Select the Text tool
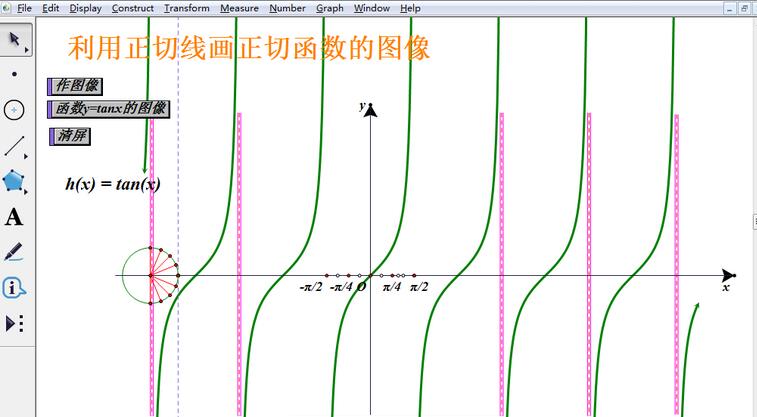 pos(14,217)
